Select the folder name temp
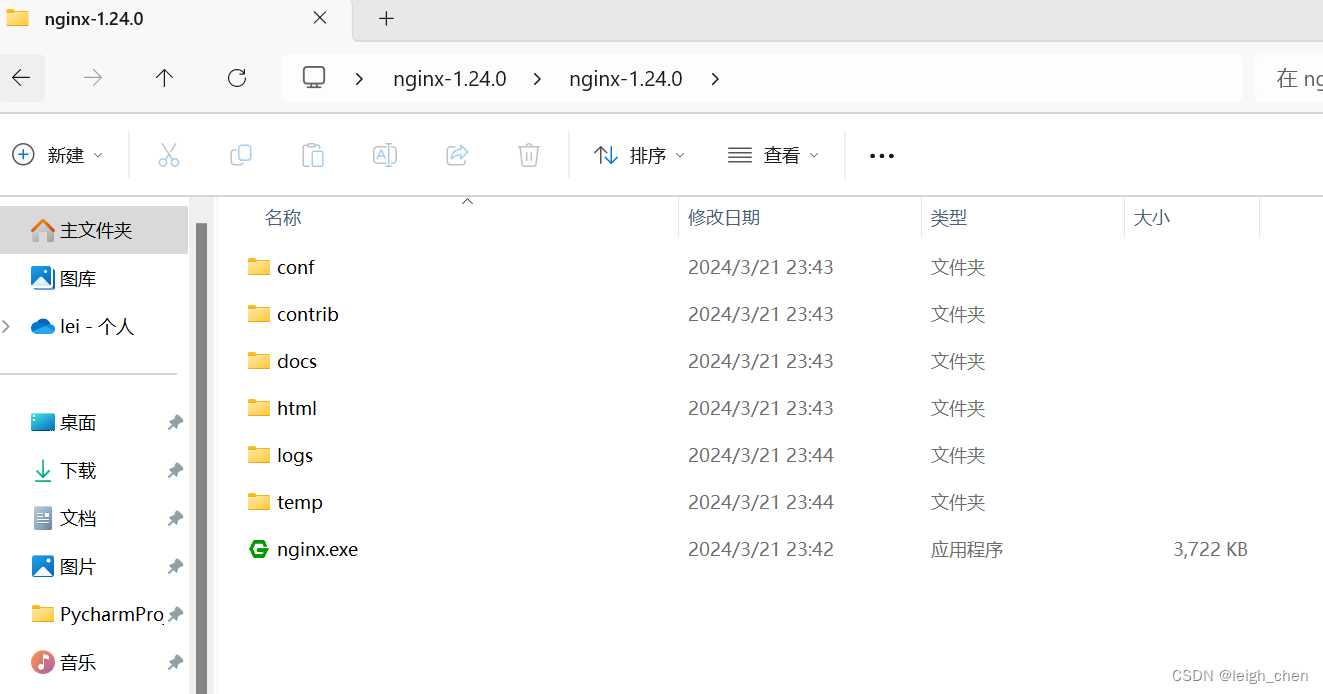Screen dimensions: 1323x694 coord(300,502)
